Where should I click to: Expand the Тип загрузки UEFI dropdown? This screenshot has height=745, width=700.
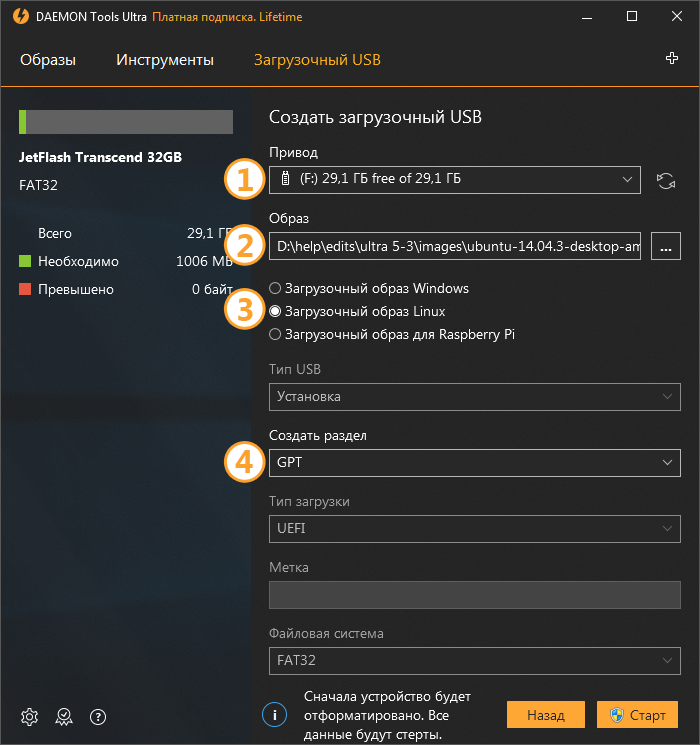[475, 529]
